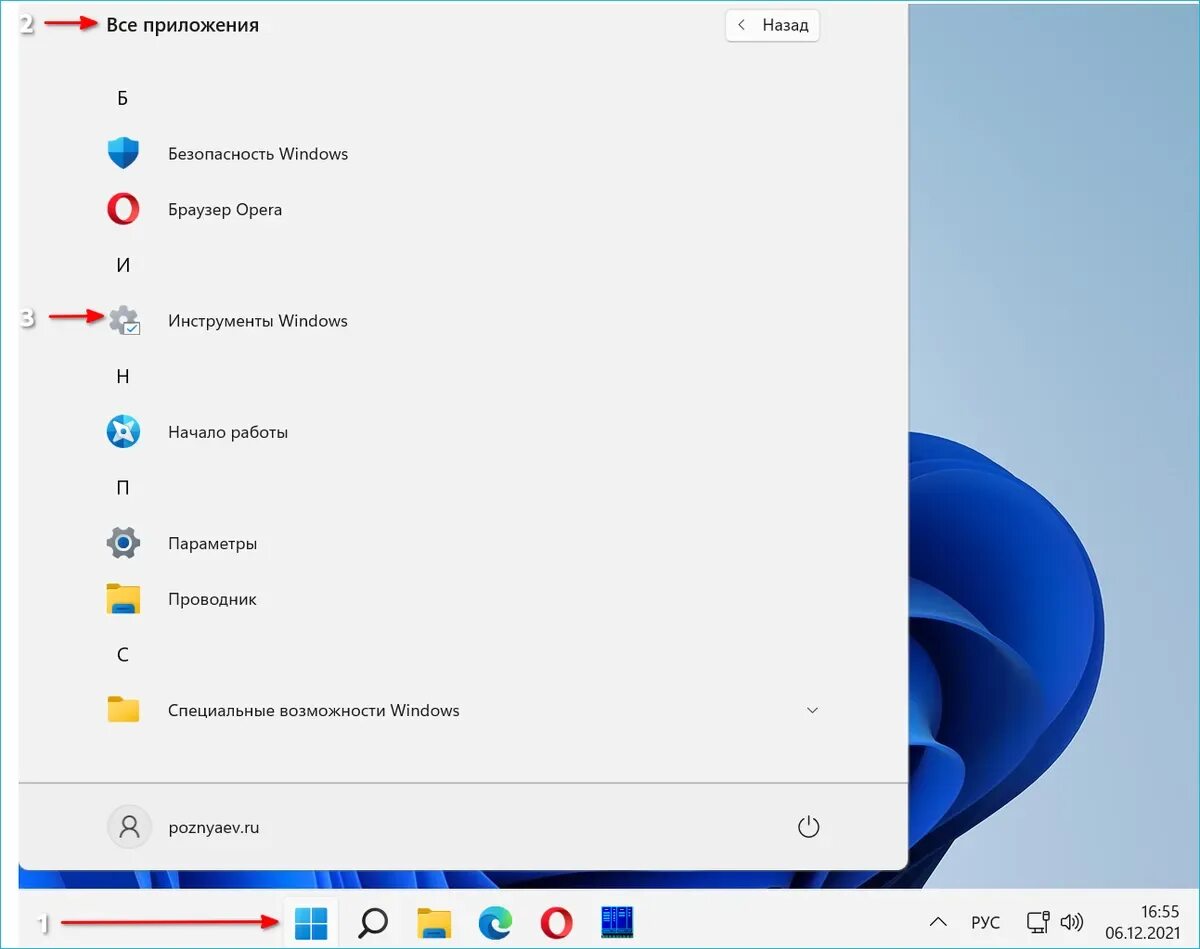Click letter header Н

pos(123,376)
